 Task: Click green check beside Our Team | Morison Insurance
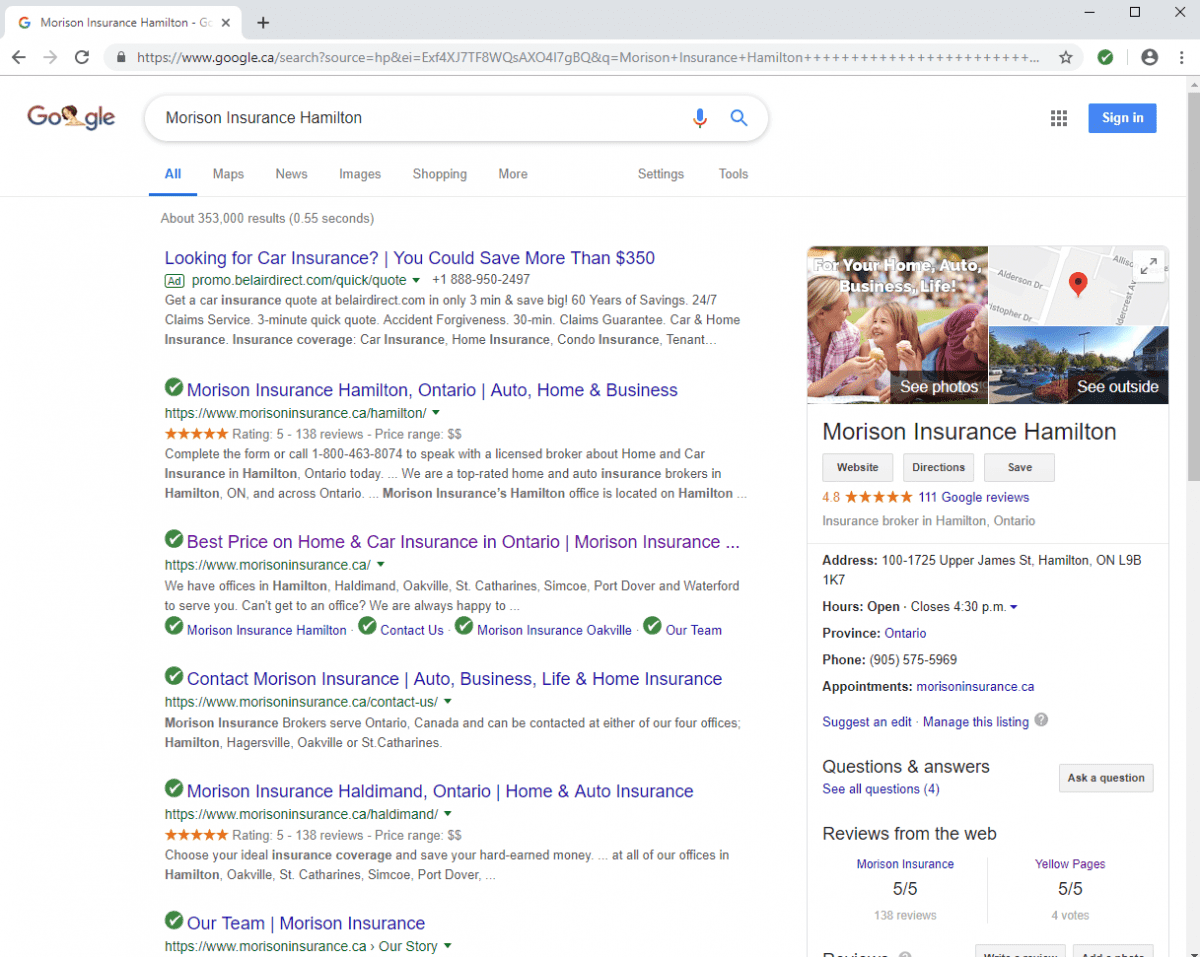(x=174, y=921)
